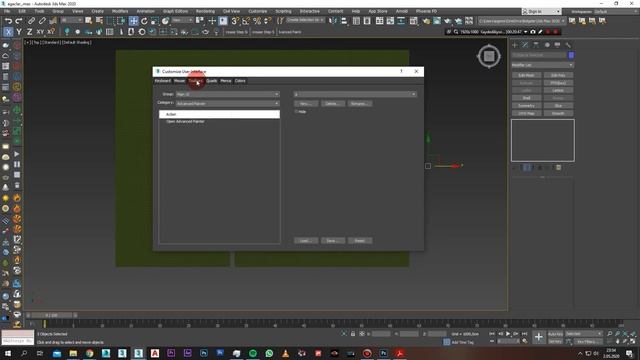Toggle the Angle Snap icon
The width and height of the screenshot is (640, 360).
pyautogui.click(x=246, y=21)
